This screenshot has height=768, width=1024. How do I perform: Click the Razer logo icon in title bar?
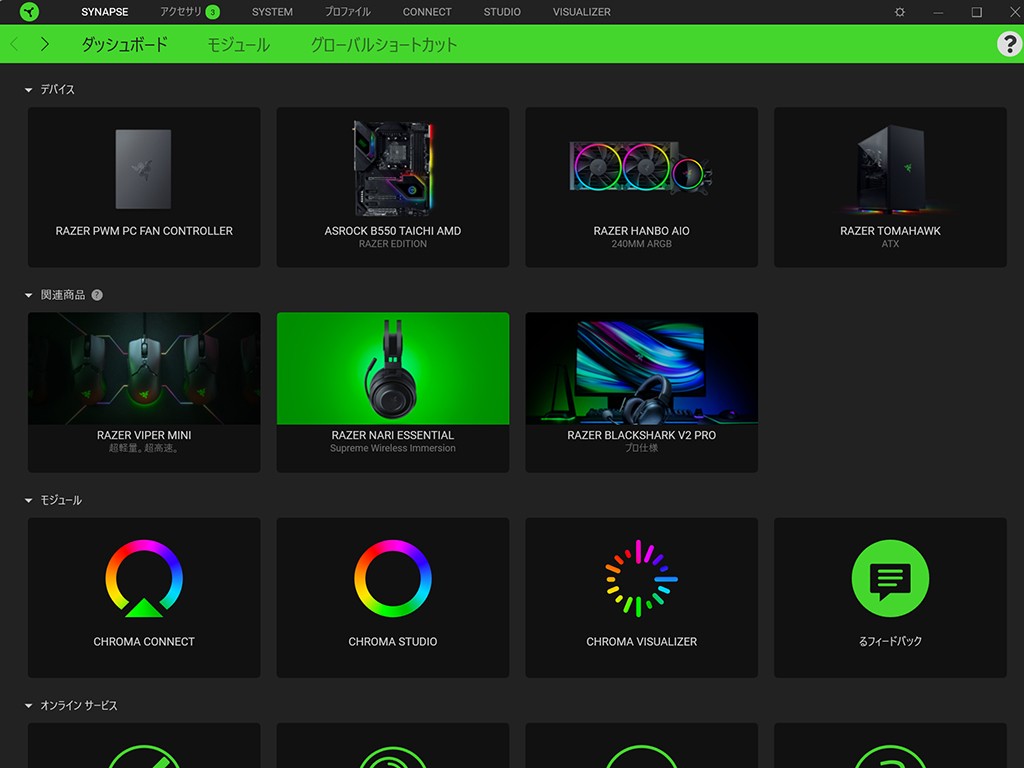click(29, 12)
